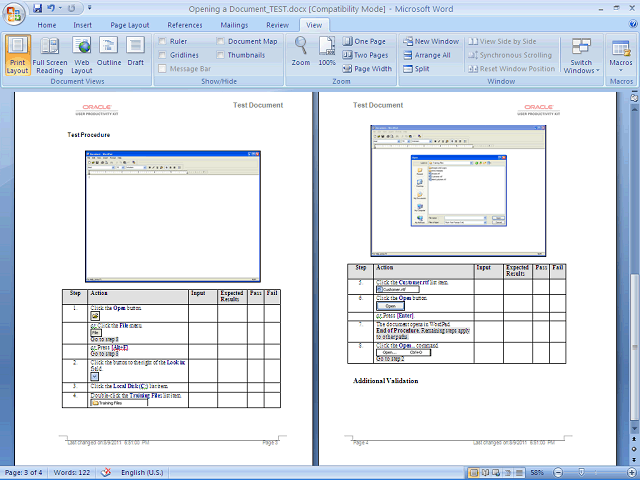Open the Home tab
Screen dimensions: 640x480
47,25
